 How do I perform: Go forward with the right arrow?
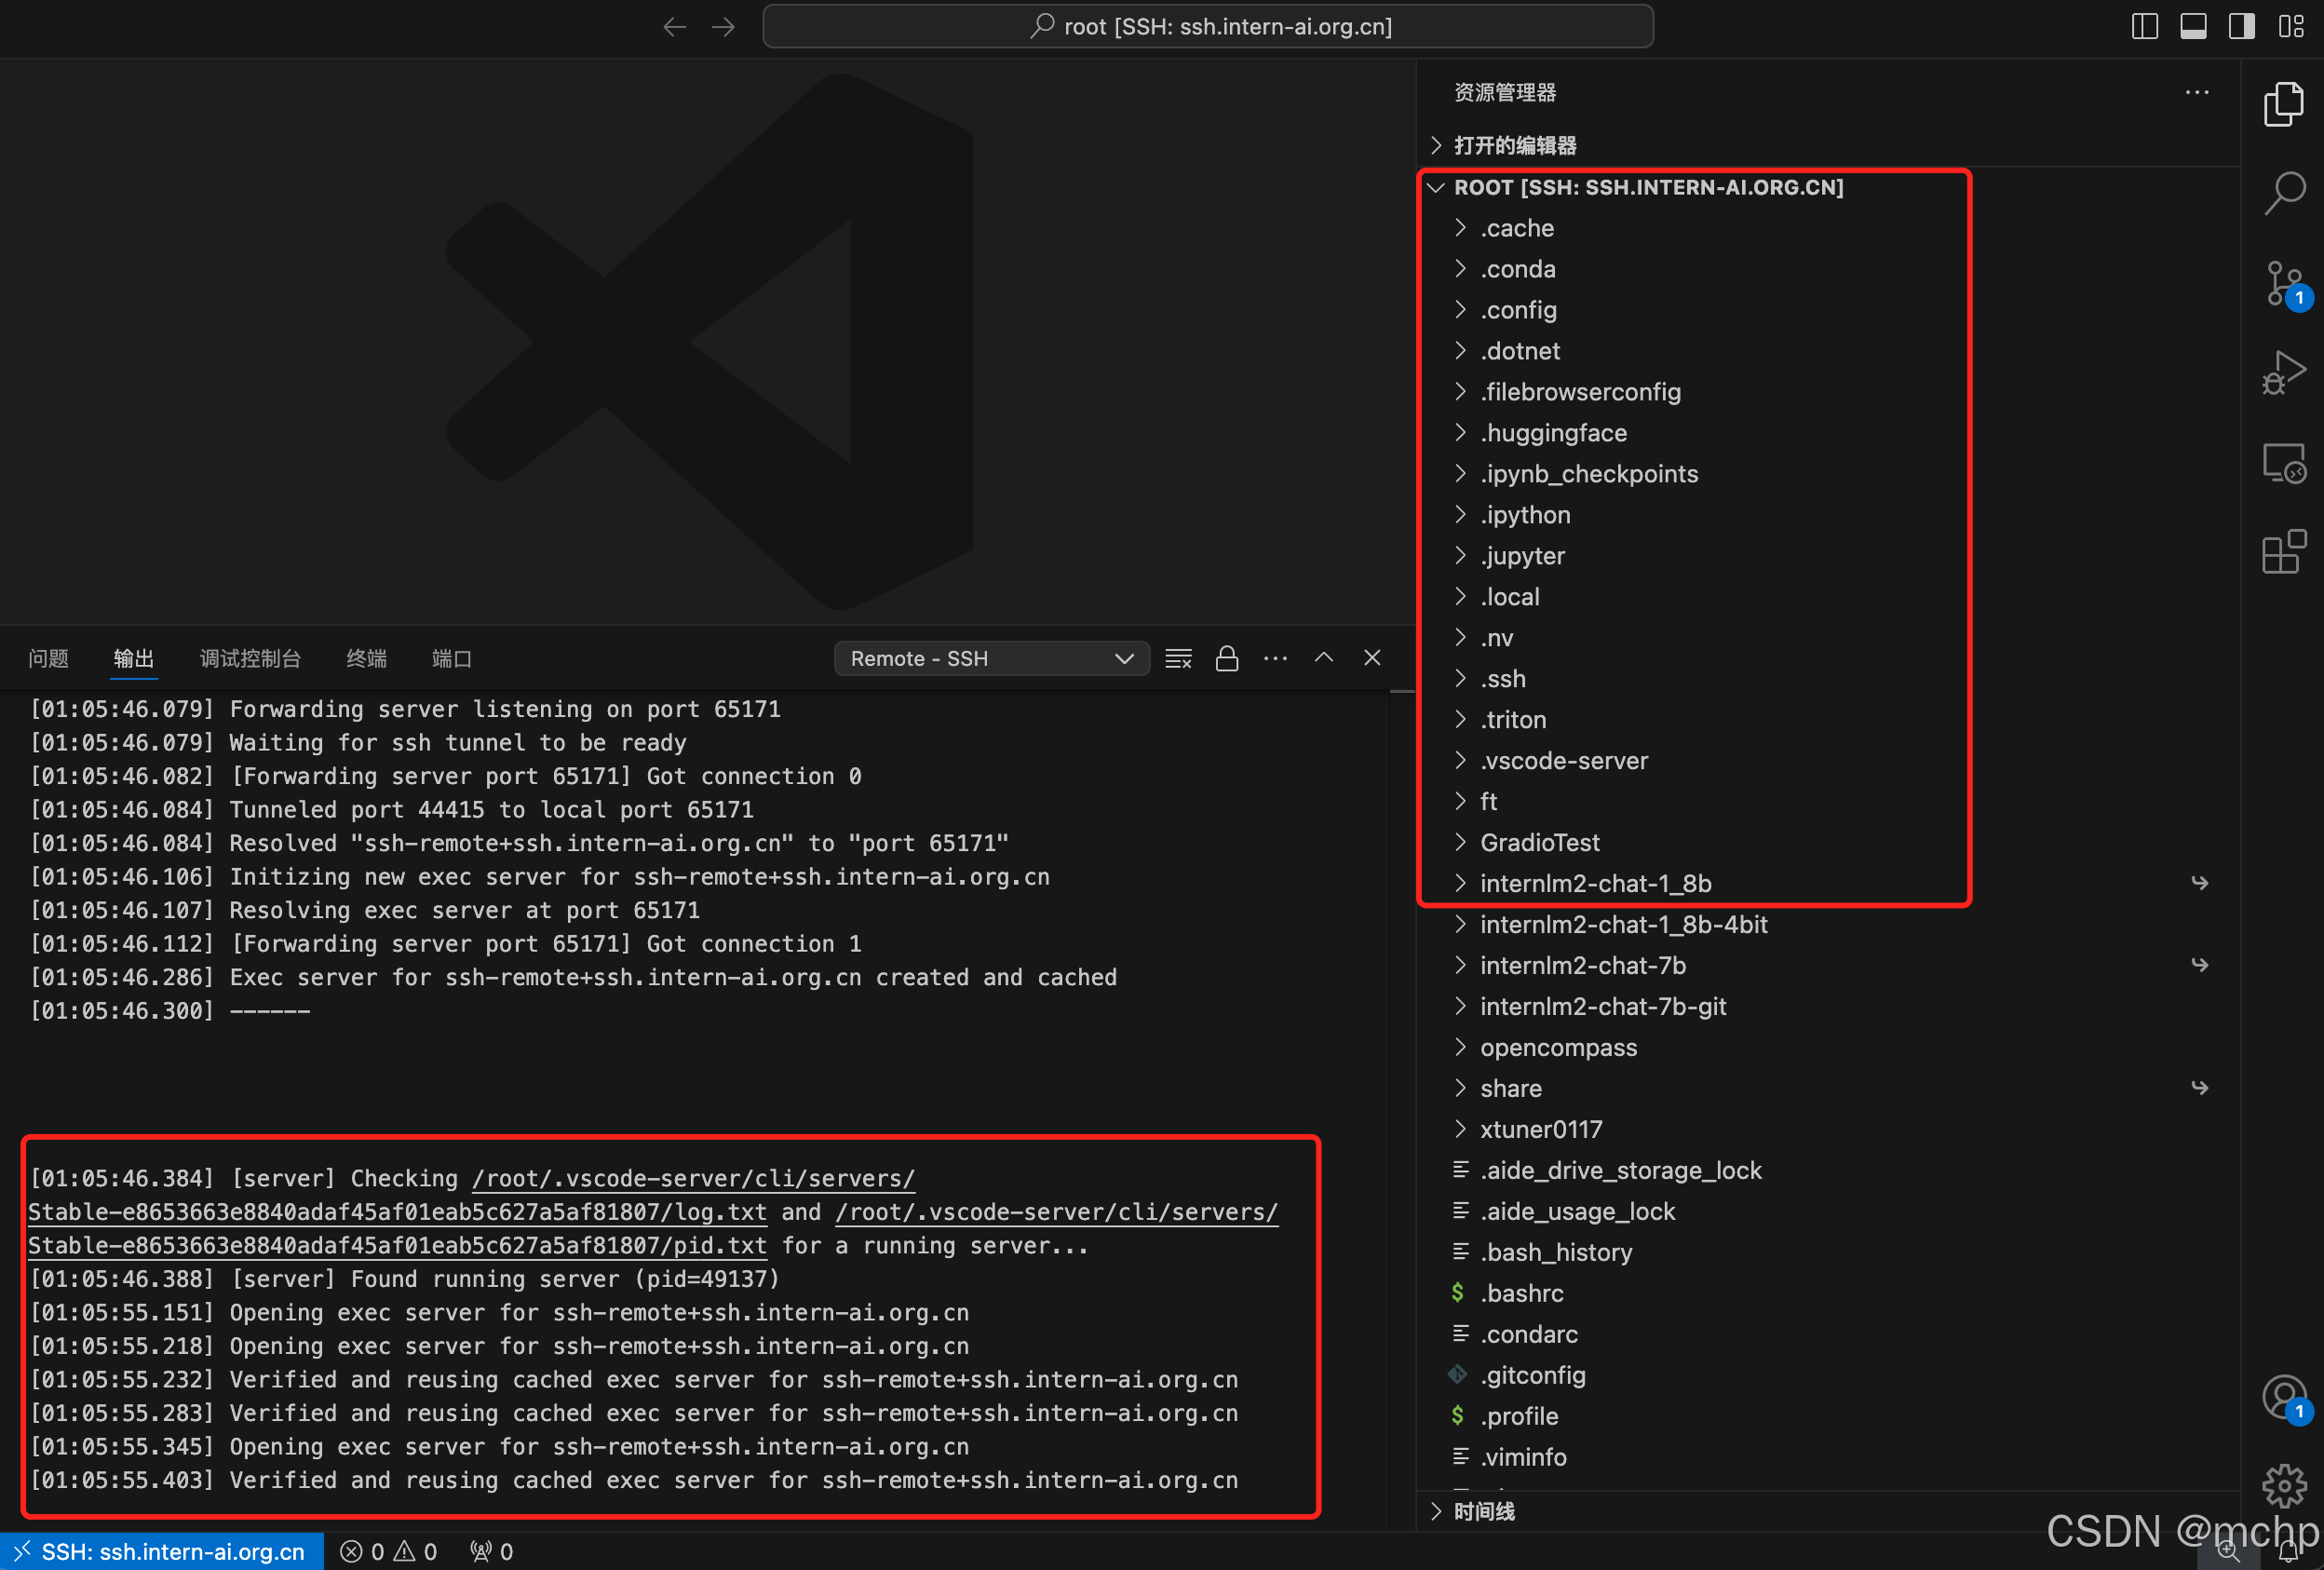(x=723, y=27)
